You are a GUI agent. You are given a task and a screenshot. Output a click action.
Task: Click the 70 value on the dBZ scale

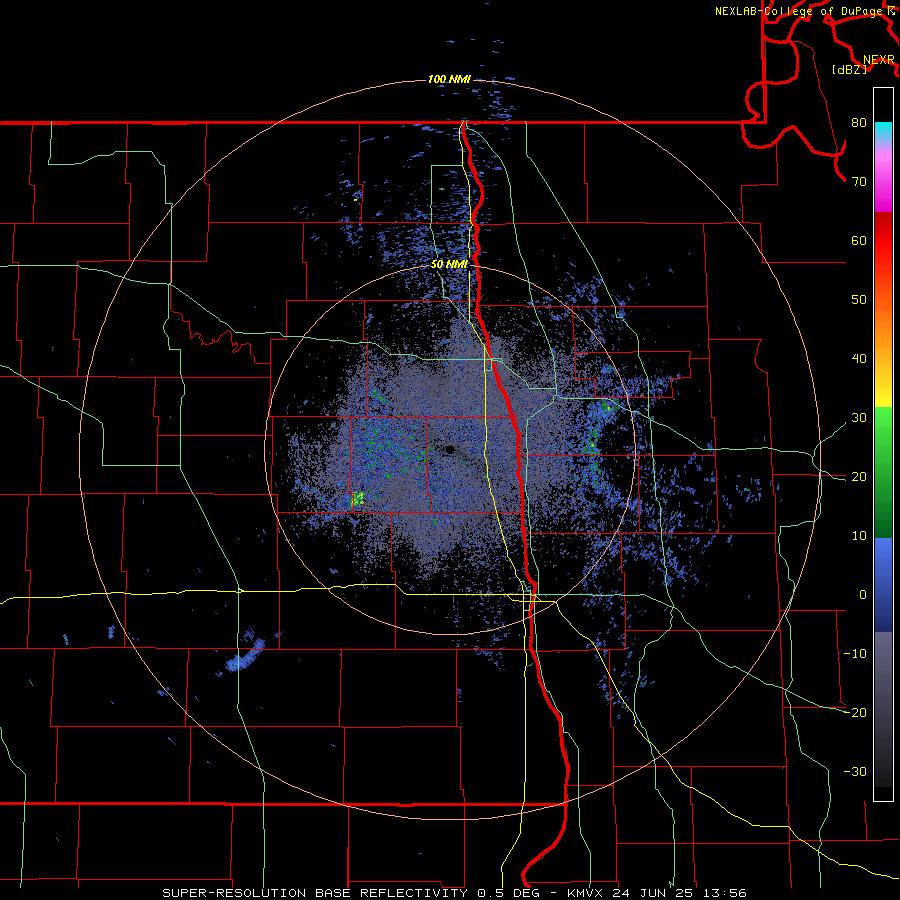click(x=859, y=182)
